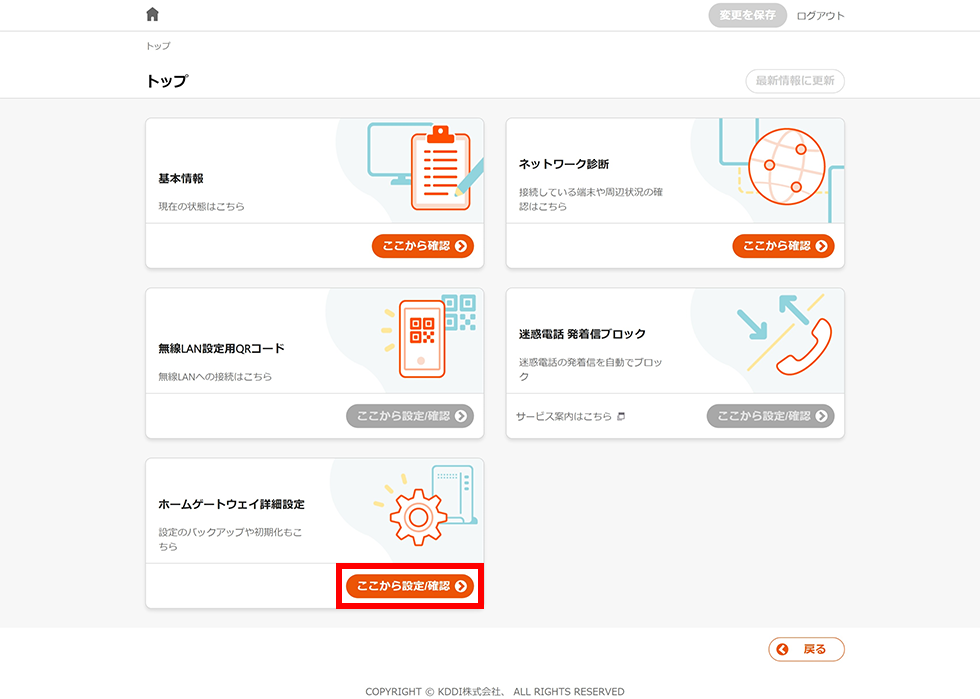Click the トップ breadcrumb

(x=158, y=46)
